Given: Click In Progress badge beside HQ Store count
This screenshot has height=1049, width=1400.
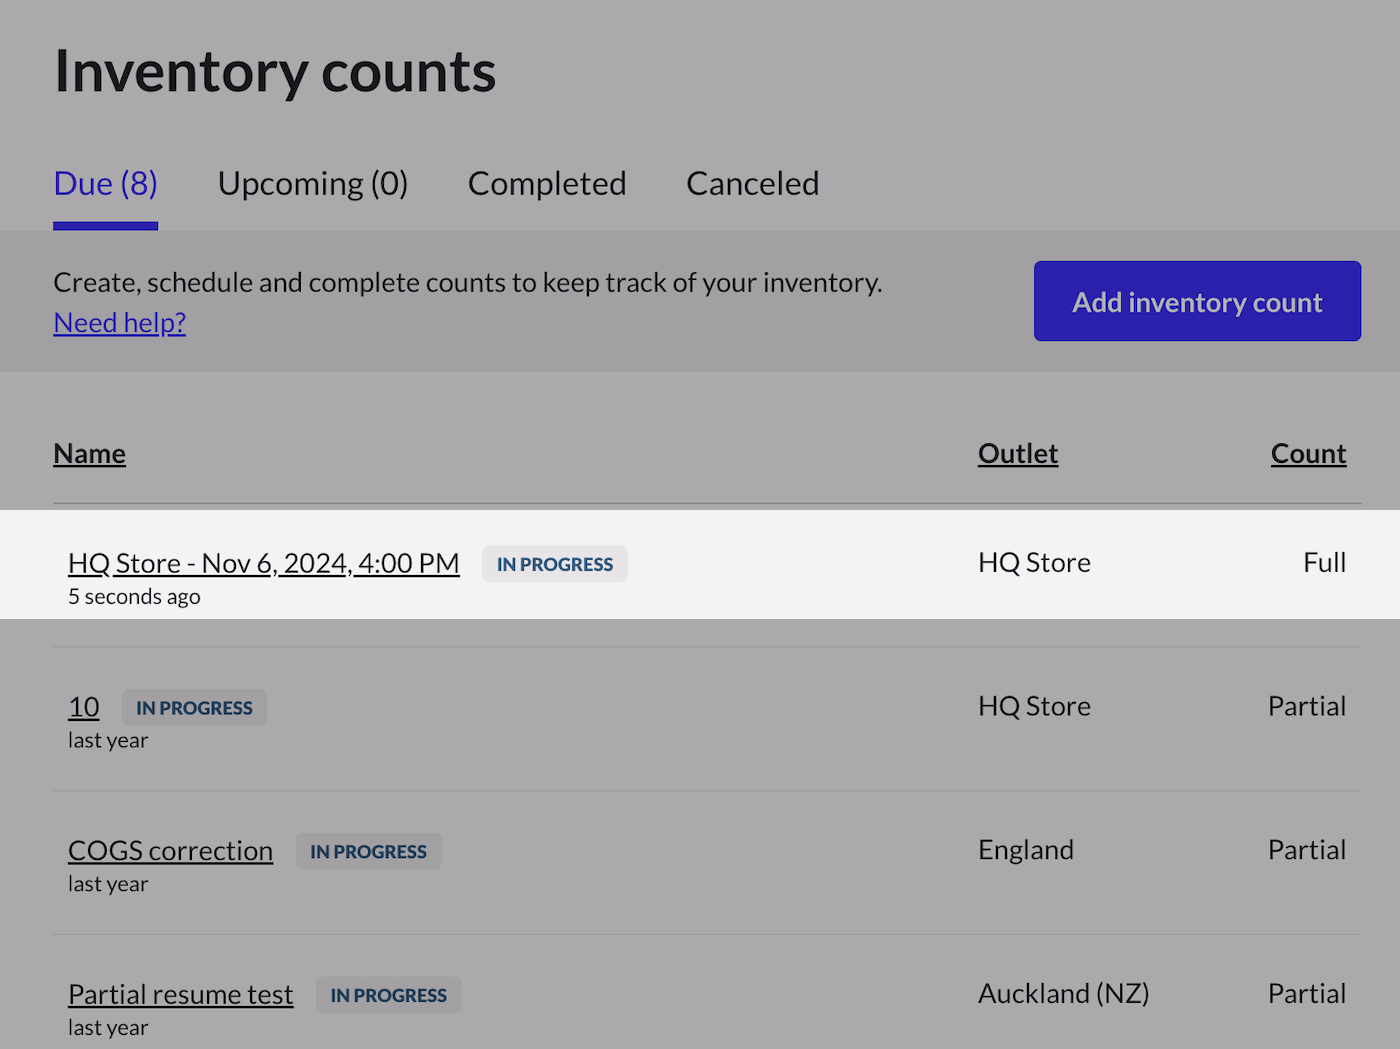Looking at the screenshot, I should [555, 564].
